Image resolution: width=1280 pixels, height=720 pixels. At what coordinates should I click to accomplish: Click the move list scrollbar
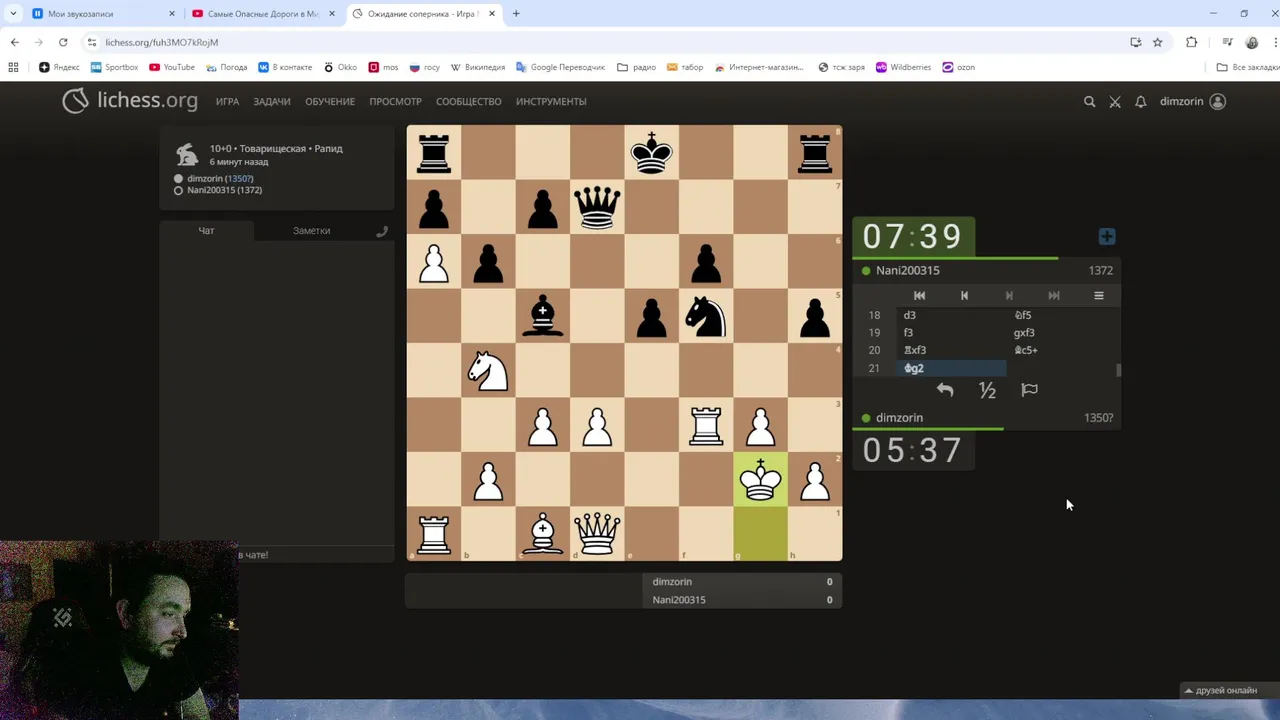coord(1118,370)
